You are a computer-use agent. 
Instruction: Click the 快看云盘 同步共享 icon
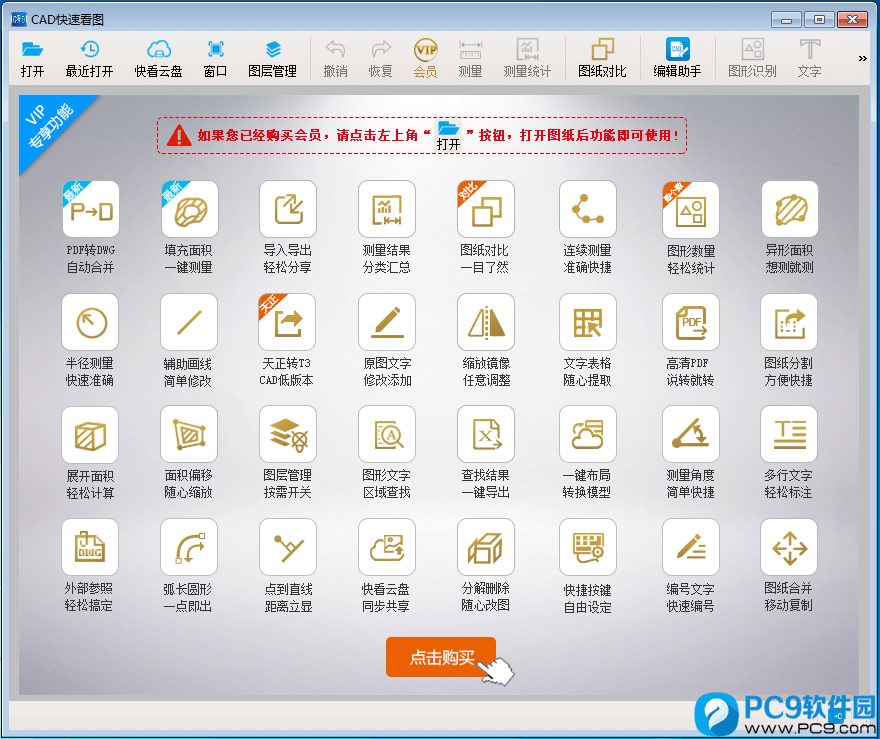387,547
